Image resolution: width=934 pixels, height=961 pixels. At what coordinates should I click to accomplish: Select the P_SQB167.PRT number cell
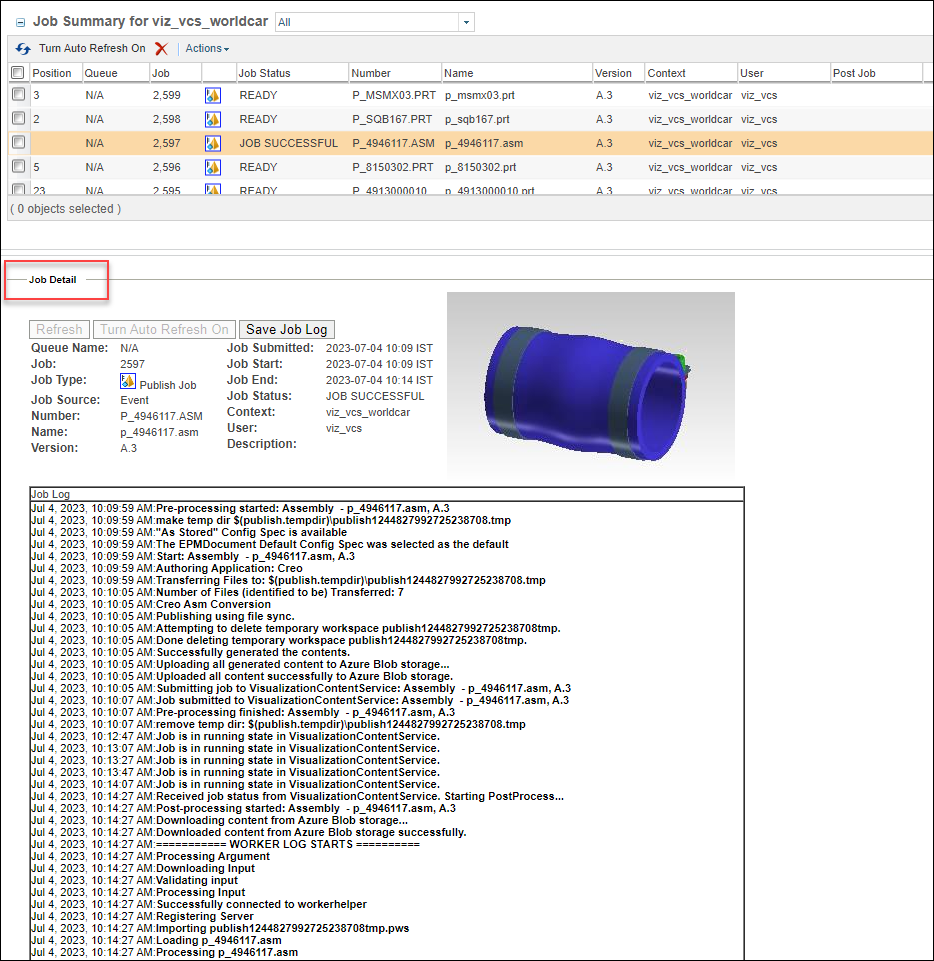coord(392,120)
